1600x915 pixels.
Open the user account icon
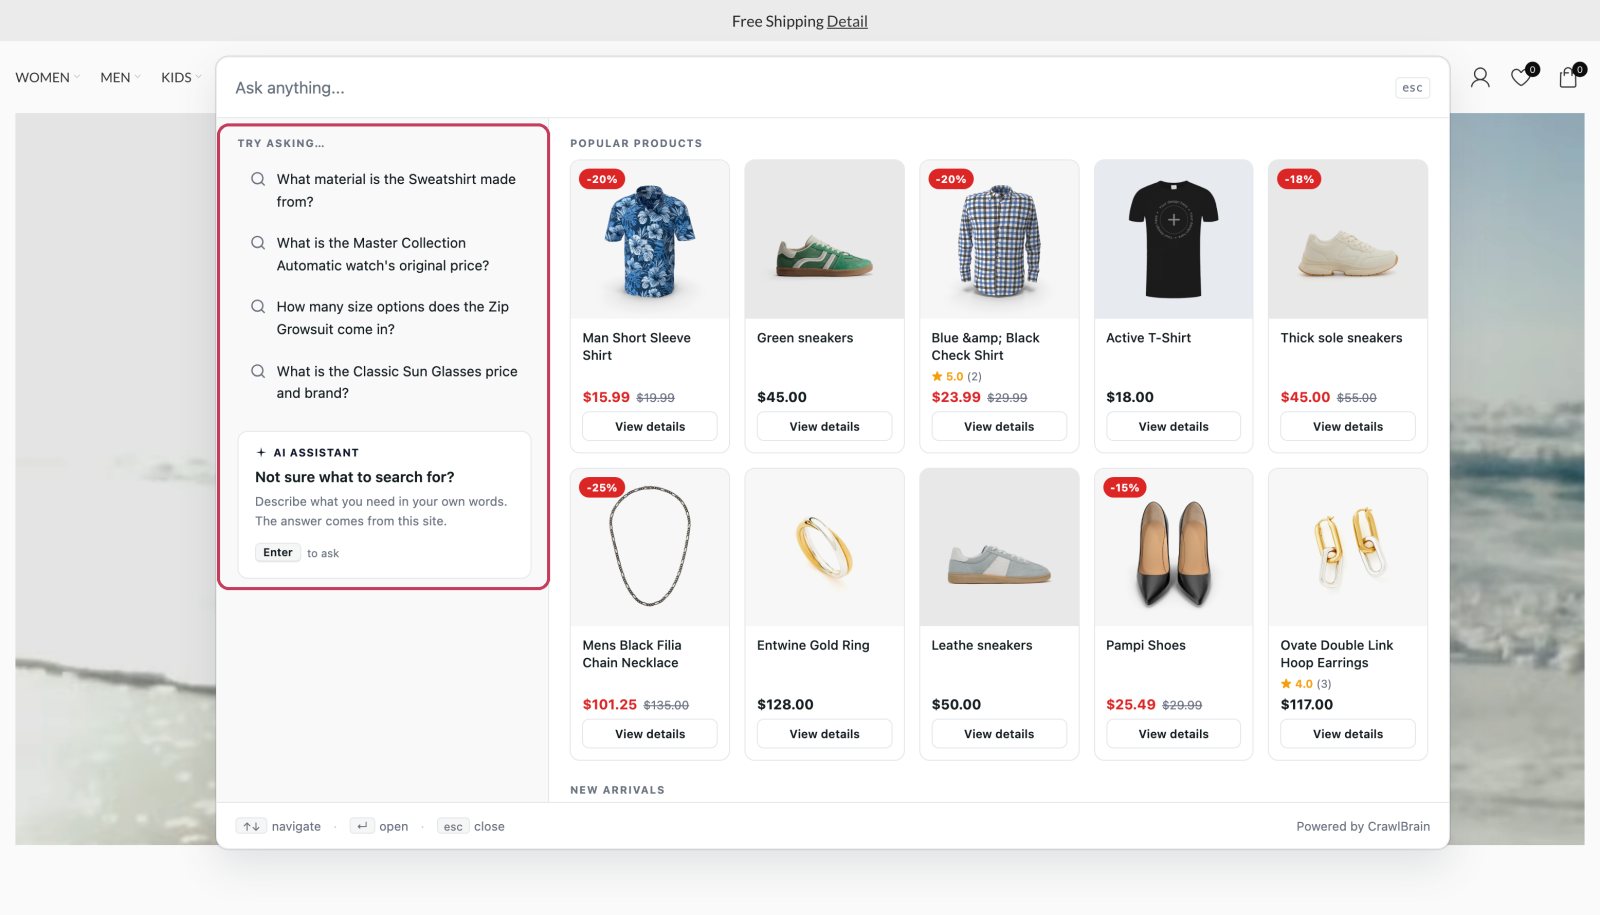click(x=1480, y=77)
